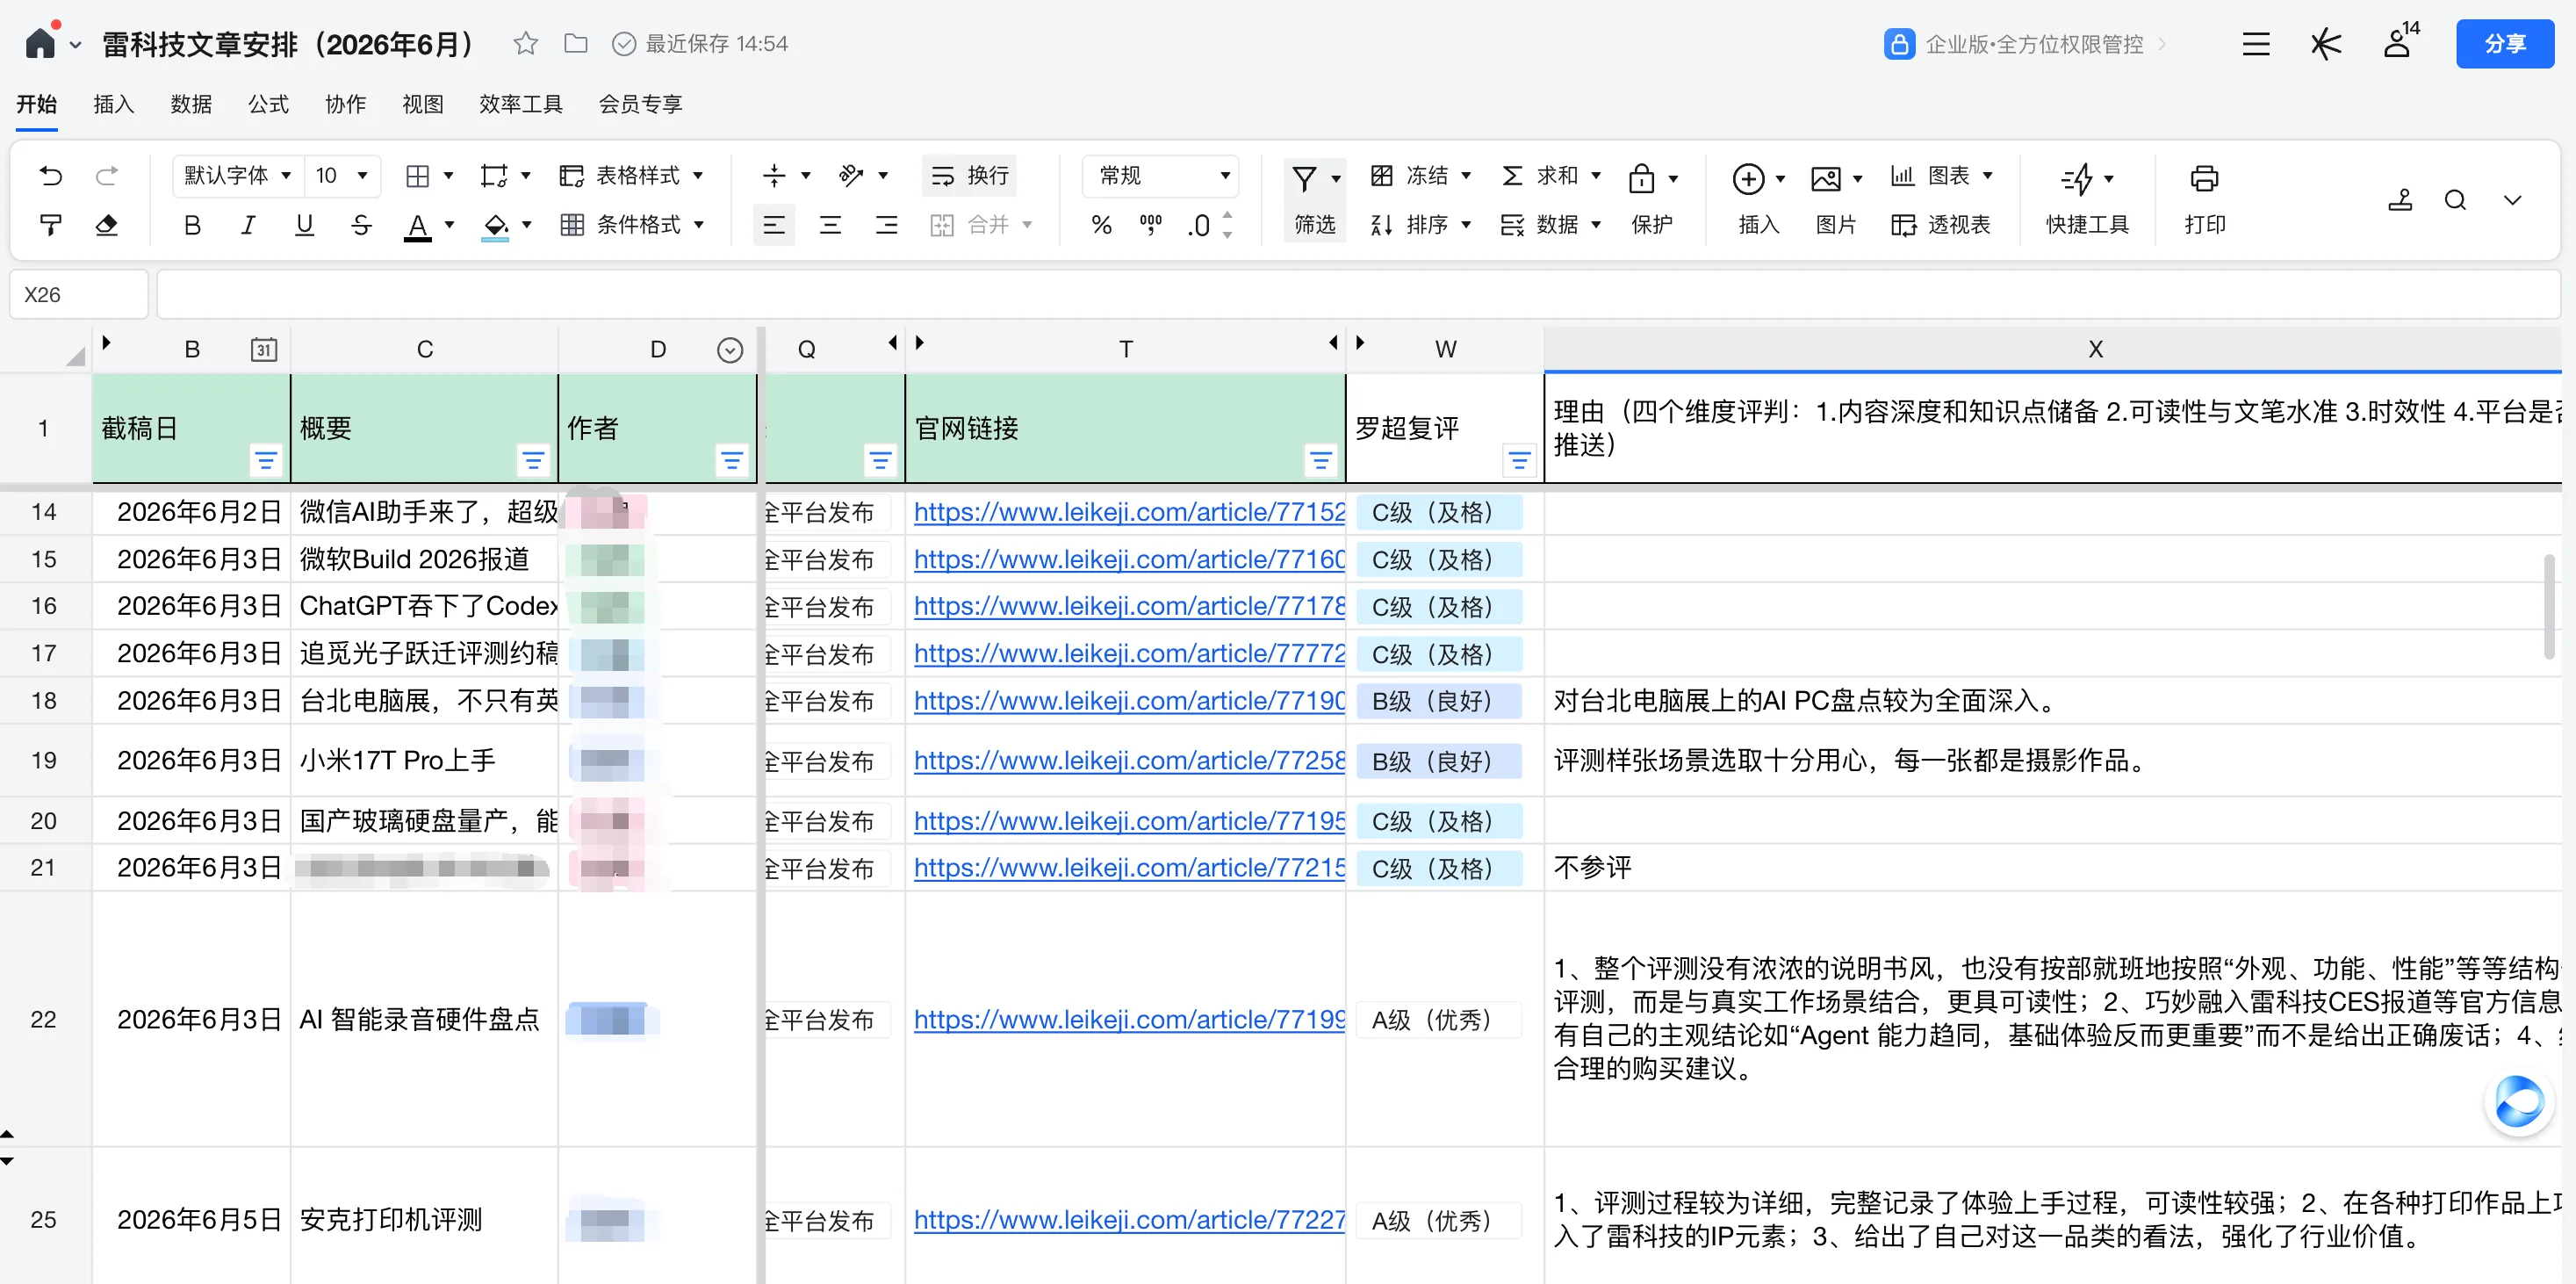The image size is (2576, 1284).
Task: Click the clear formatting eraser
Action: click(x=107, y=225)
